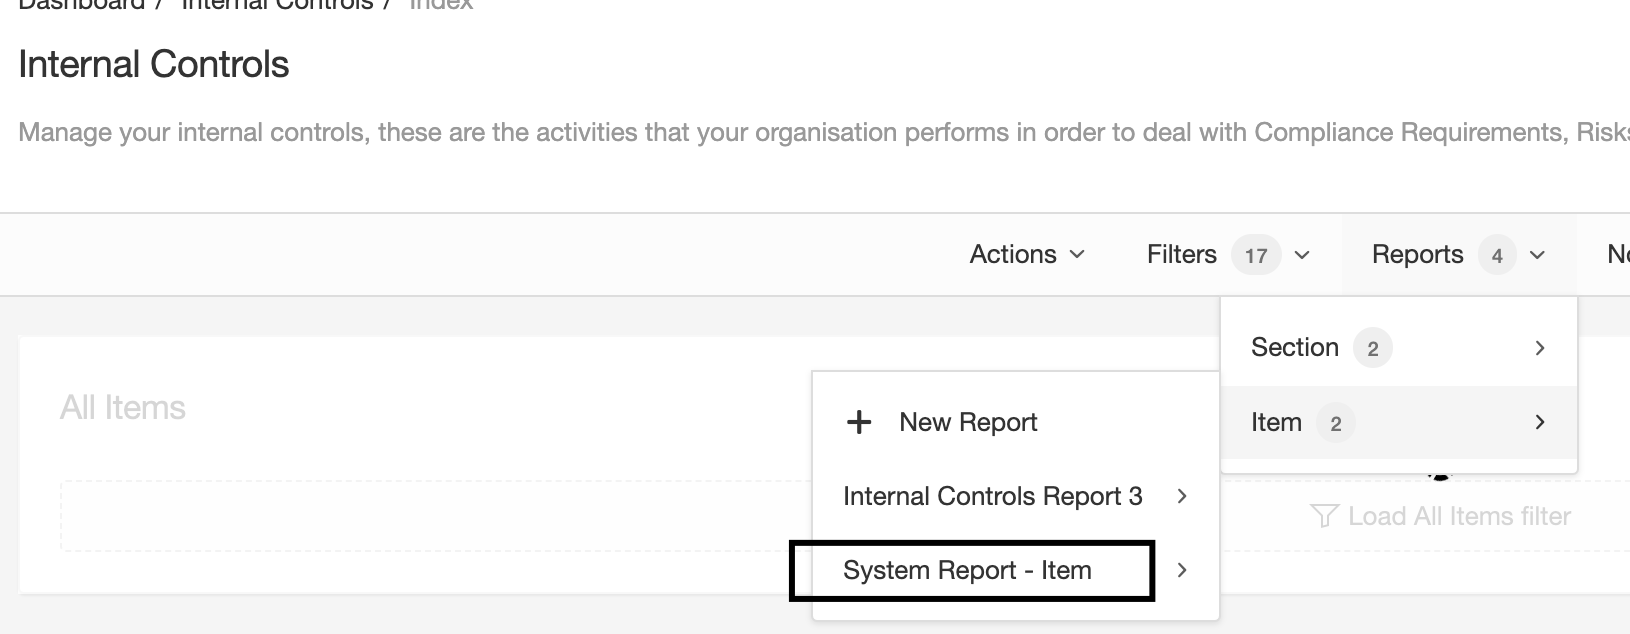Click the funnel icon for All Items filter

pos(1324,516)
